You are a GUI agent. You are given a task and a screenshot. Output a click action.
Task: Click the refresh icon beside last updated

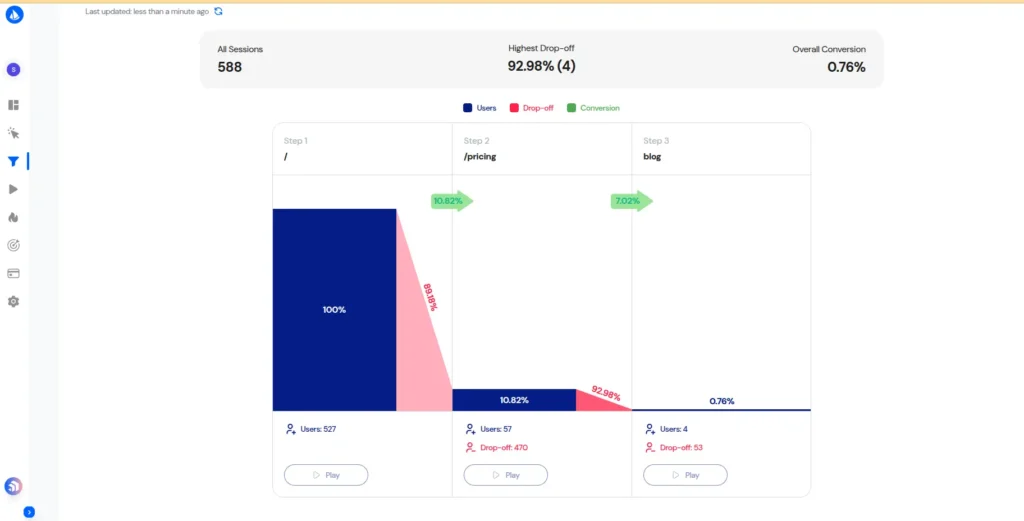tap(218, 10)
